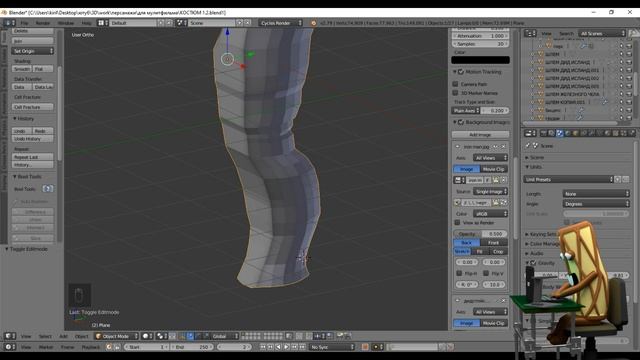The height and width of the screenshot is (360, 640).
Task: Toggle the Background Images checkbox
Action: [x=461, y=122]
